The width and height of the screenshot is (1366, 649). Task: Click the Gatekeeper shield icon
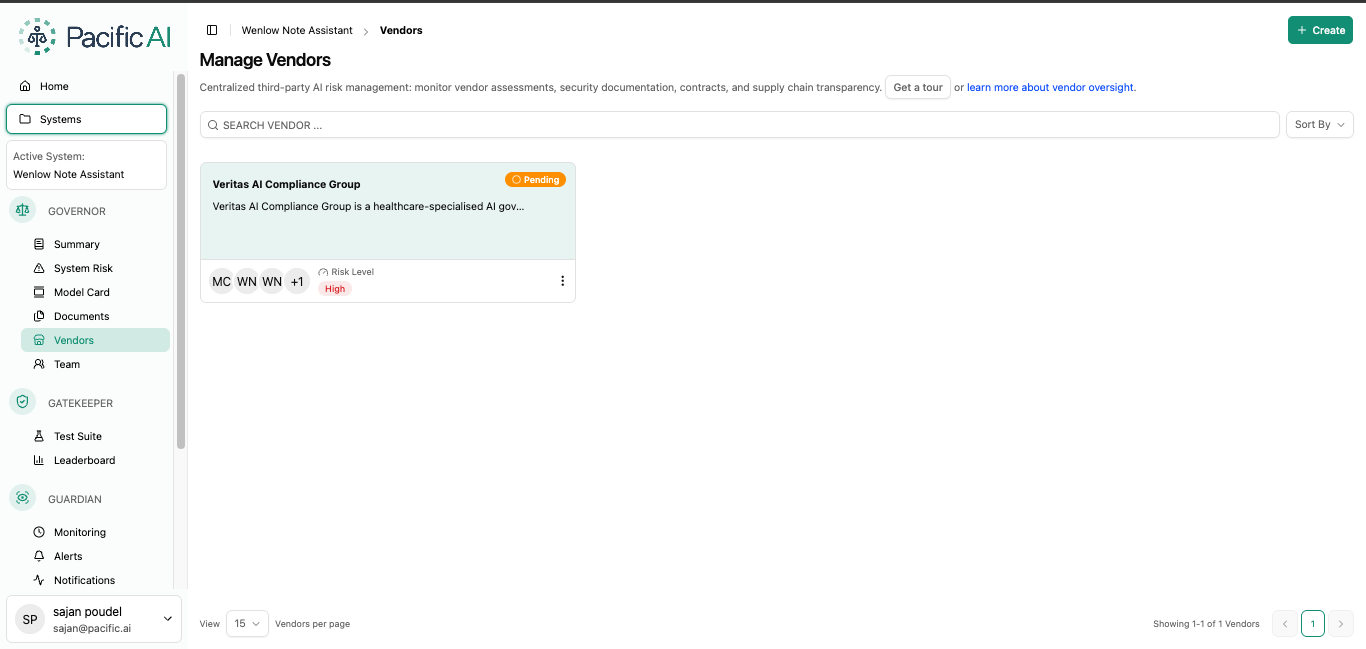(23, 403)
